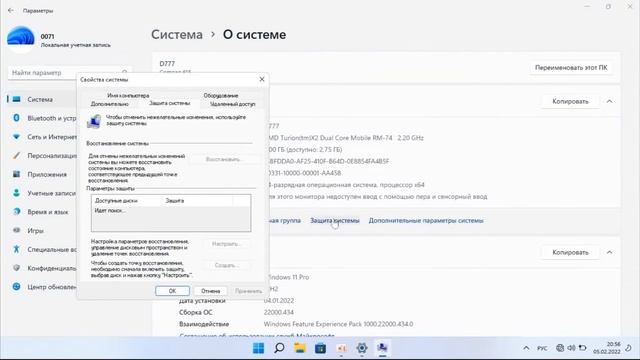Open Дополнительные параметры системы link

point(426,220)
